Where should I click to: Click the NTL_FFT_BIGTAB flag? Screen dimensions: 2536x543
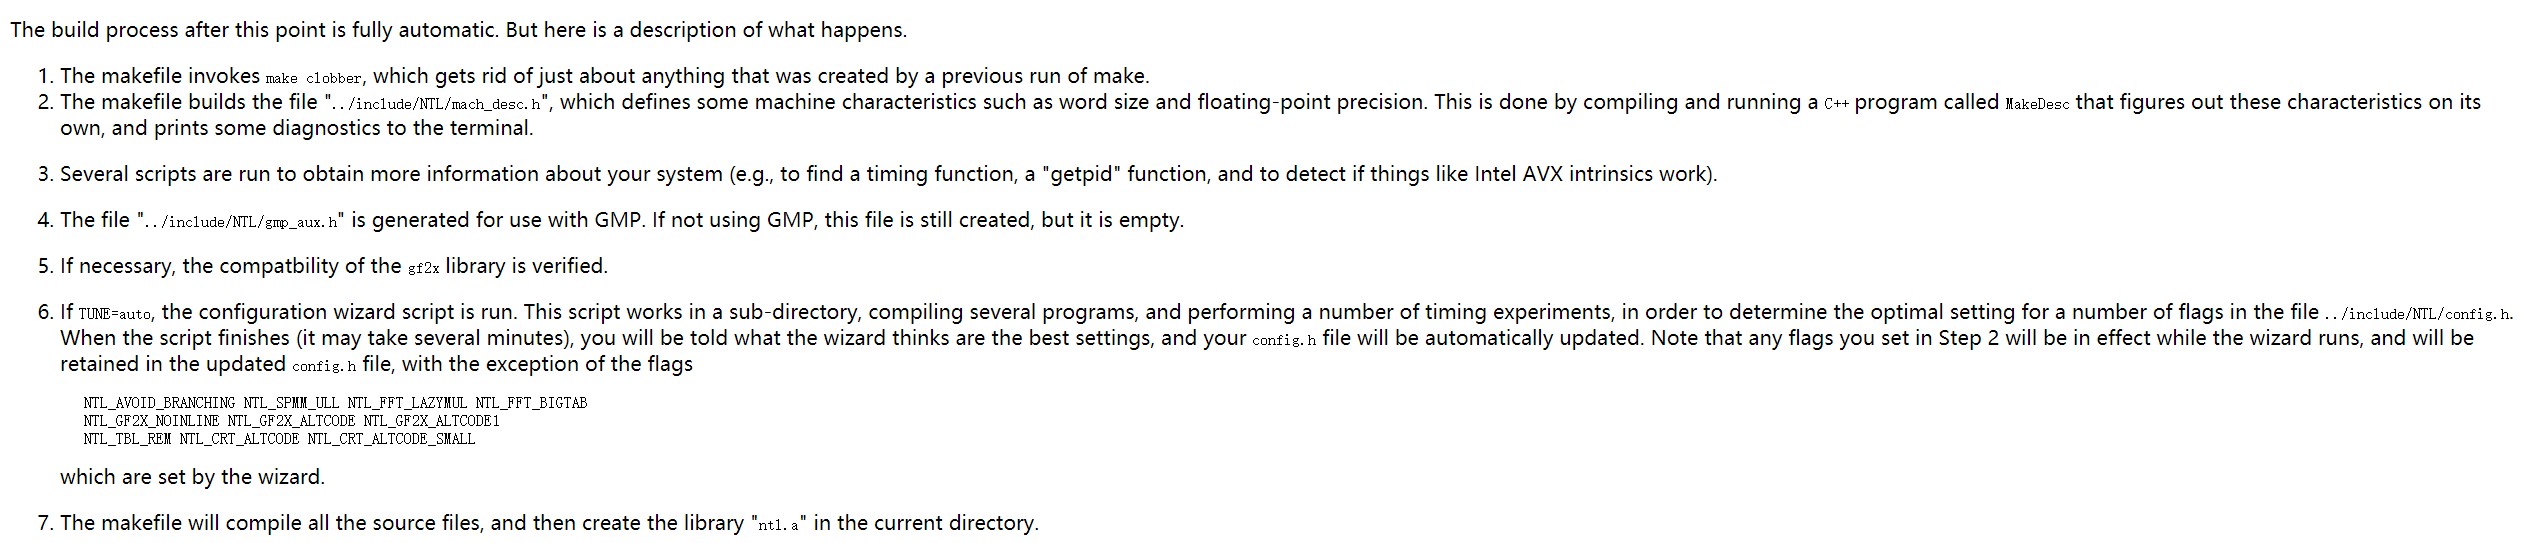coord(531,403)
